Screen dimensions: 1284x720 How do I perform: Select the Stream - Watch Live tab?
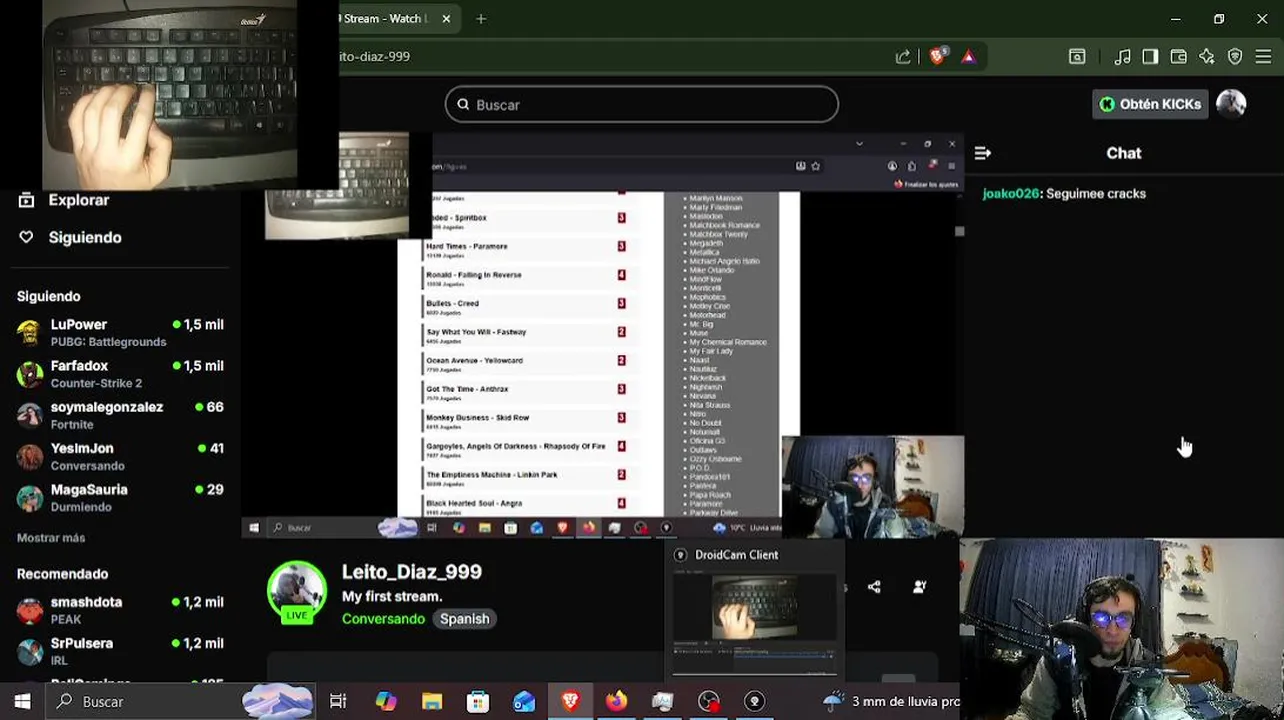tap(385, 18)
